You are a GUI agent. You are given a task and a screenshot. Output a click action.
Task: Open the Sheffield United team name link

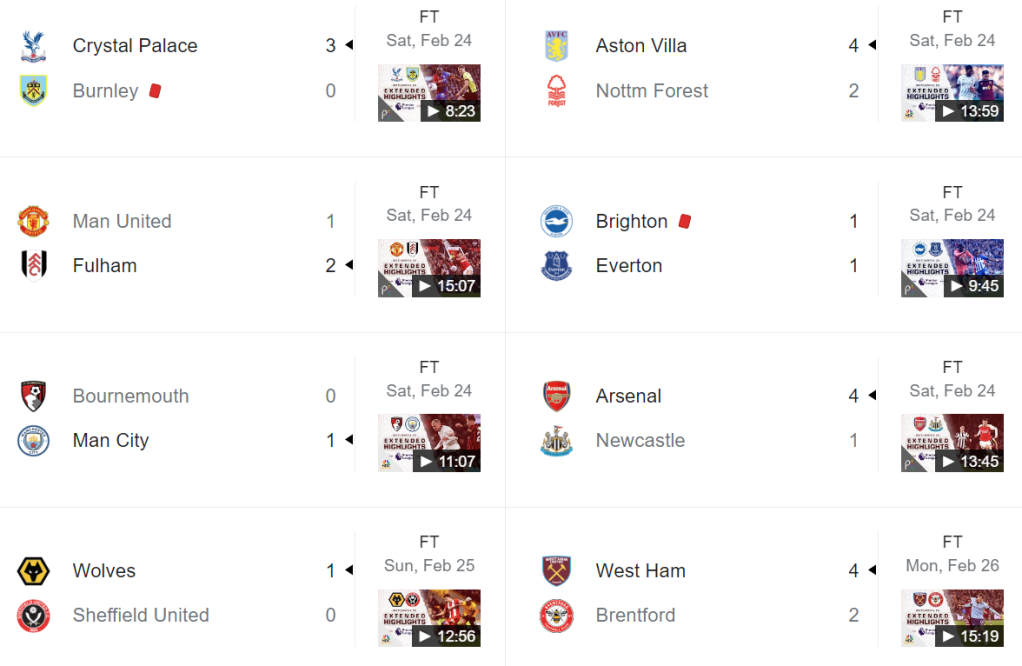tap(141, 616)
